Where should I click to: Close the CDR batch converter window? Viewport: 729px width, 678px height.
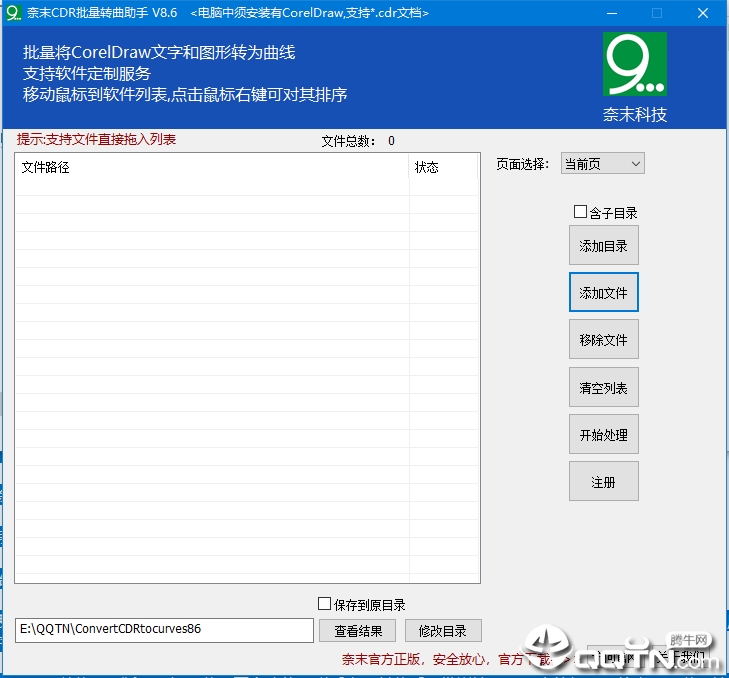(x=702, y=13)
